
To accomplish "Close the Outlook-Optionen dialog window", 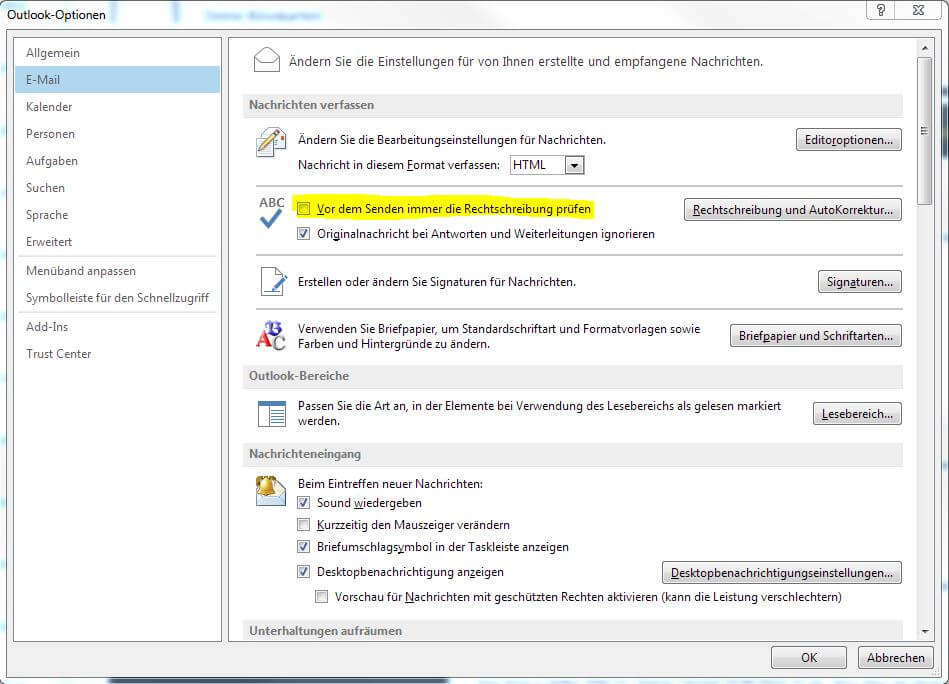I will 918,10.
